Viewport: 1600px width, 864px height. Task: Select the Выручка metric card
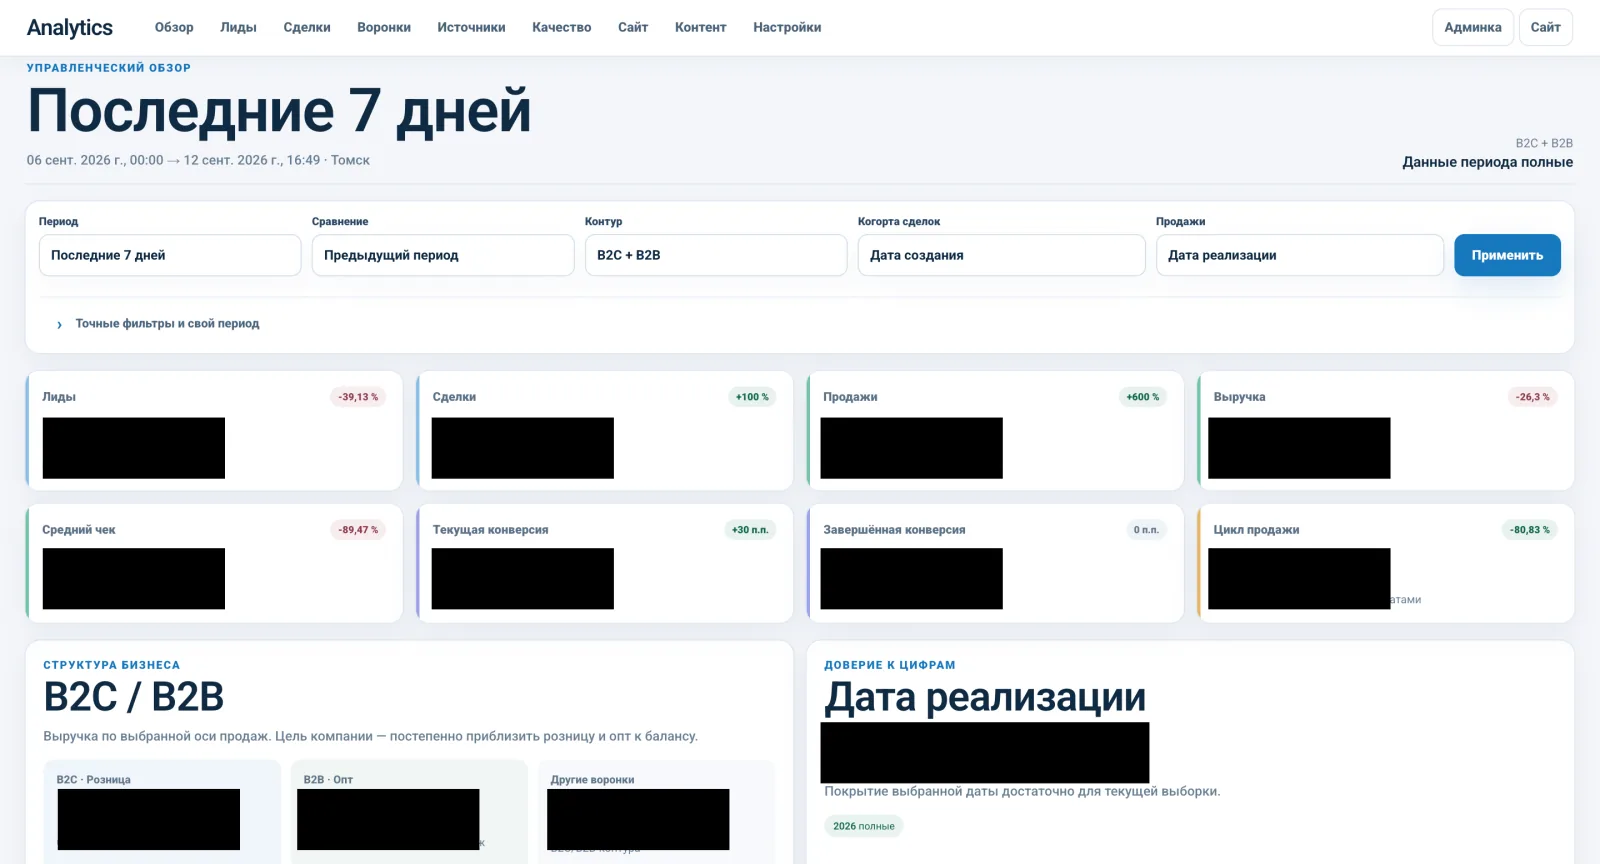click(1386, 431)
